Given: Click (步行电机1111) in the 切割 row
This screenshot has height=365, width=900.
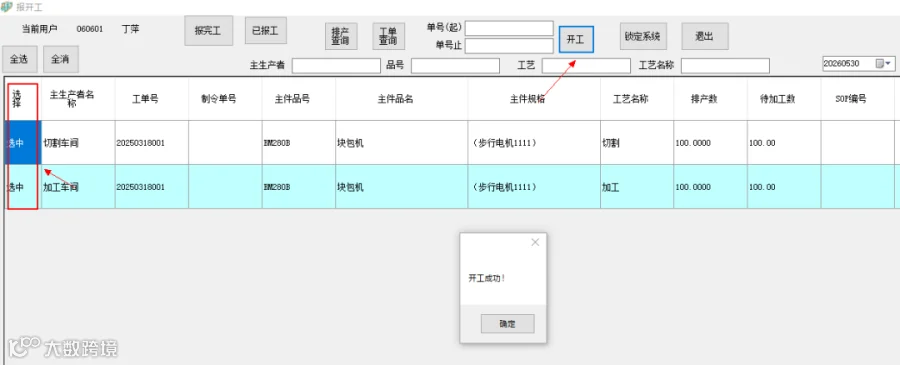Looking at the screenshot, I should (534, 143).
